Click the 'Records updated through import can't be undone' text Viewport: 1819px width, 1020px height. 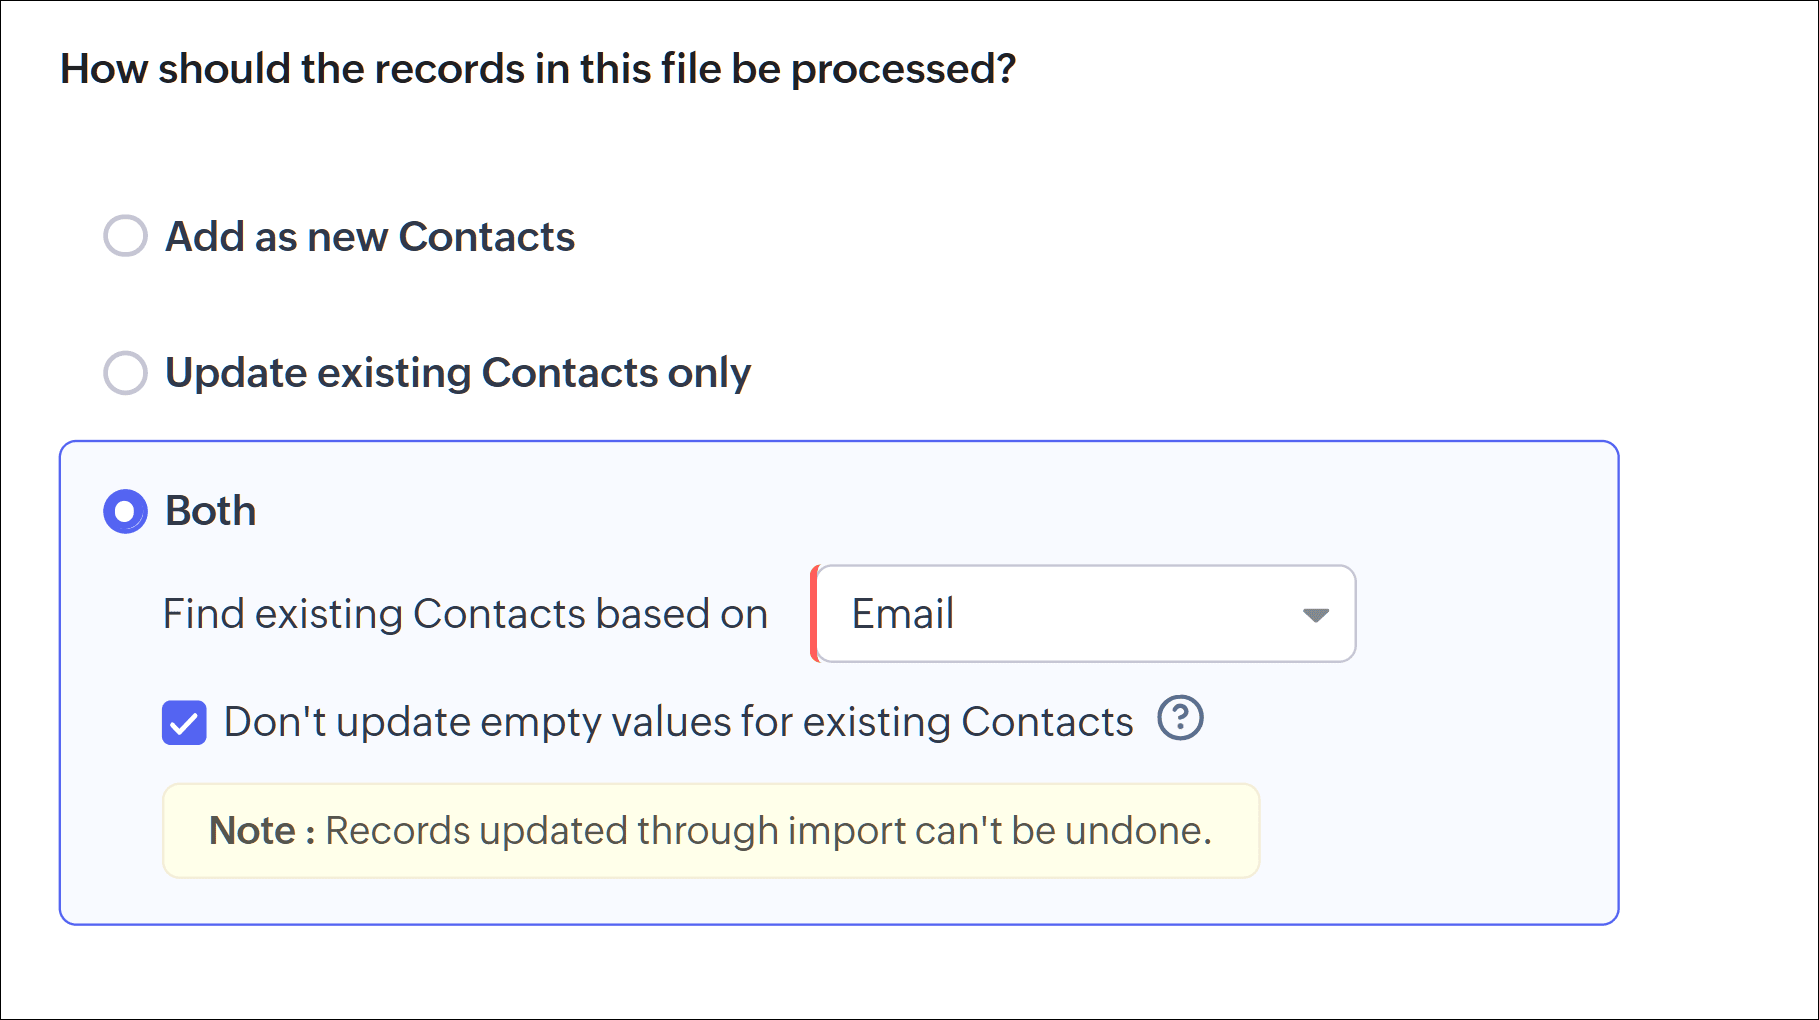[x=769, y=831]
